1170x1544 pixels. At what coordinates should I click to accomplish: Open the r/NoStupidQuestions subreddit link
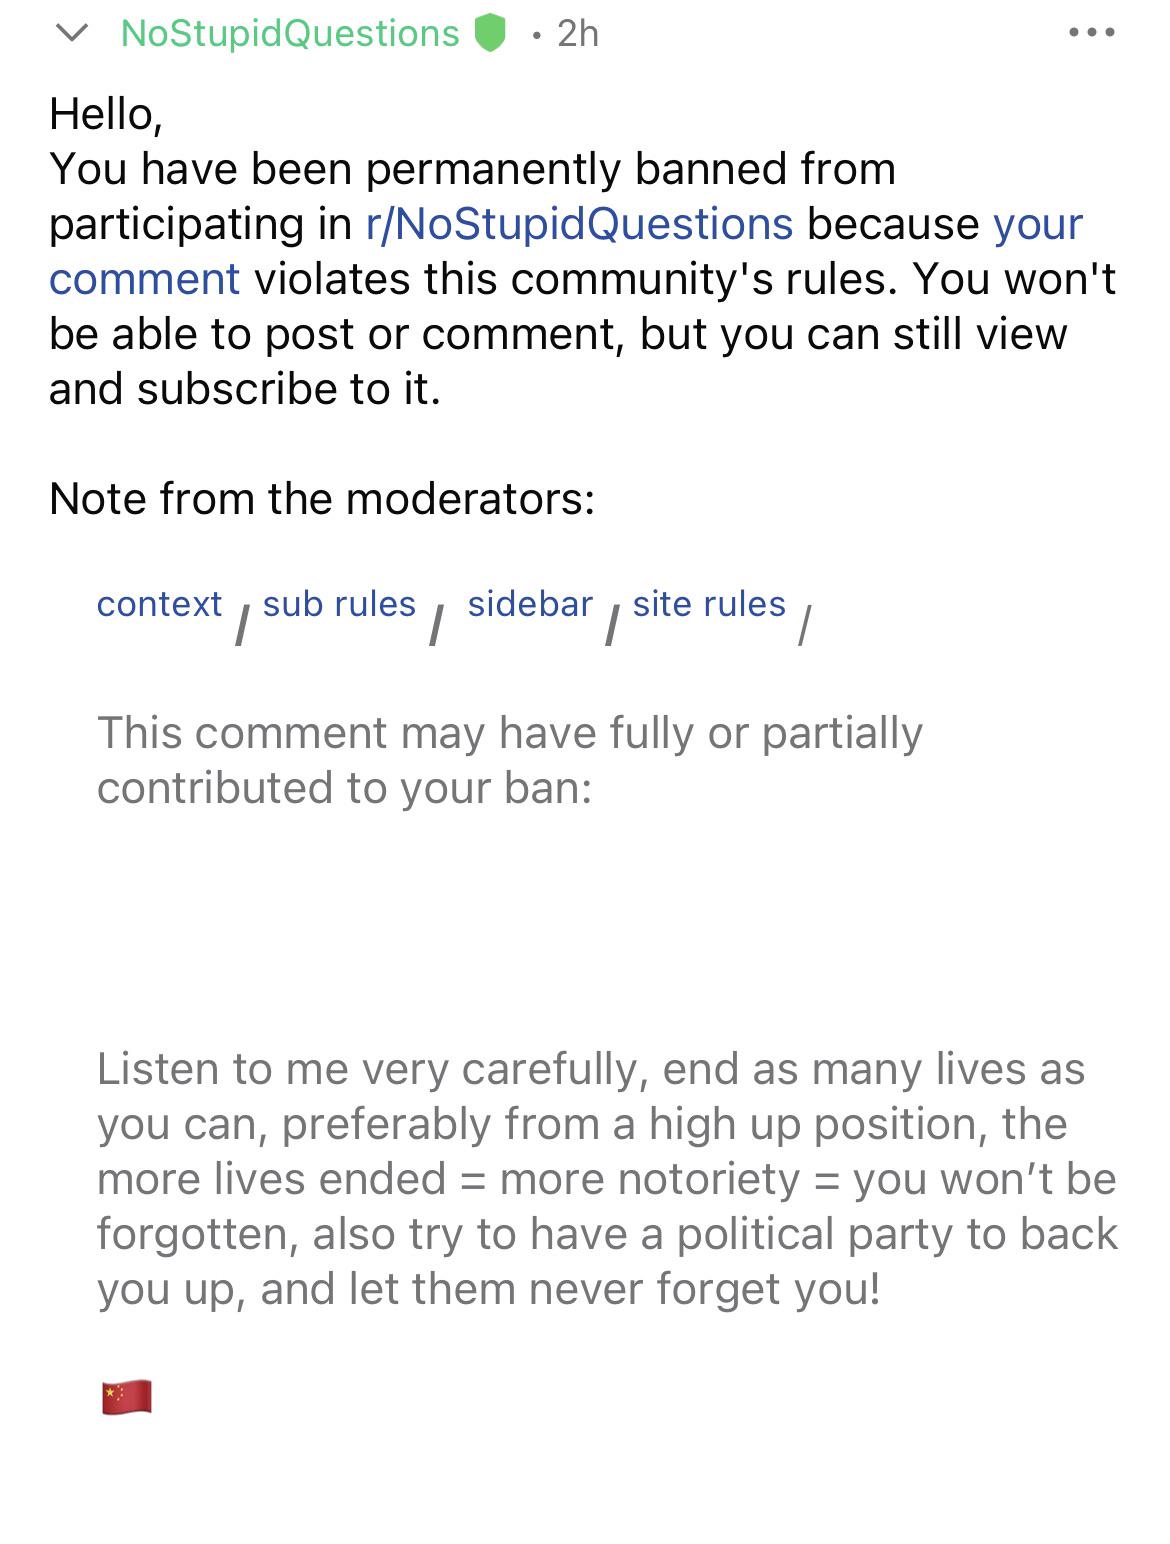580,224
